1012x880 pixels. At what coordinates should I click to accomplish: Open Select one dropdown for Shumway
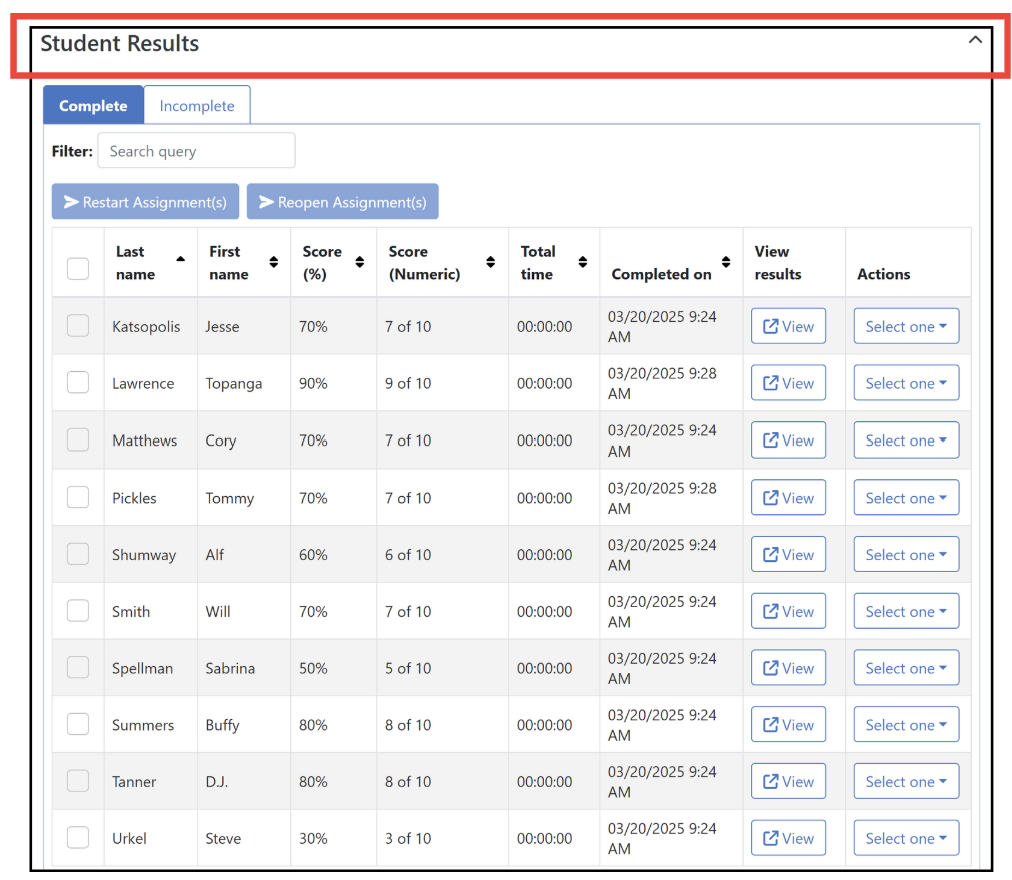coord(906,555)
